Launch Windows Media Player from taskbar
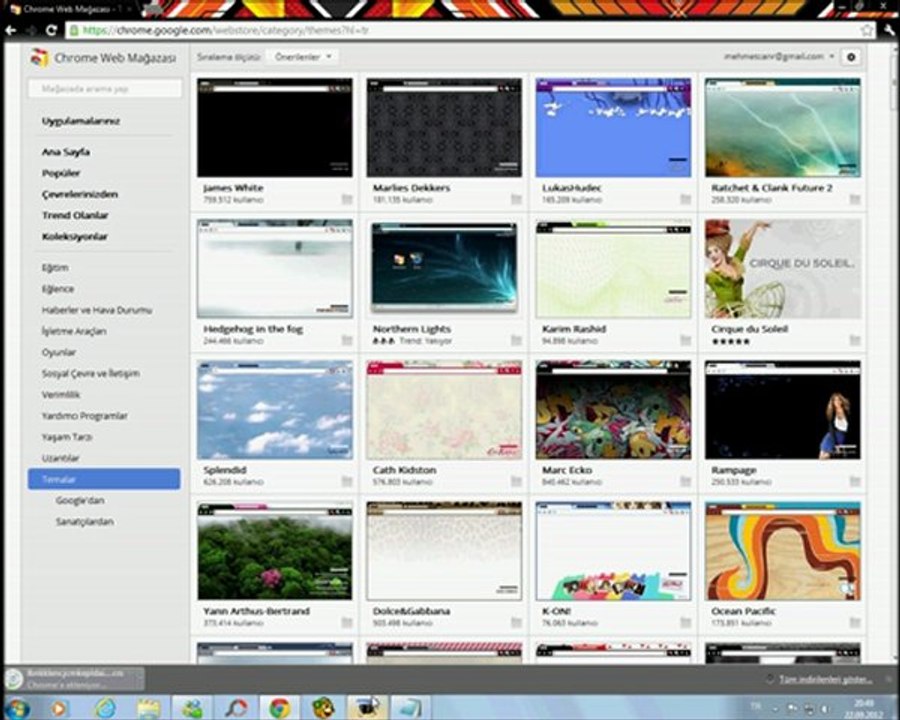900x720 pixels. coord(59,708)
